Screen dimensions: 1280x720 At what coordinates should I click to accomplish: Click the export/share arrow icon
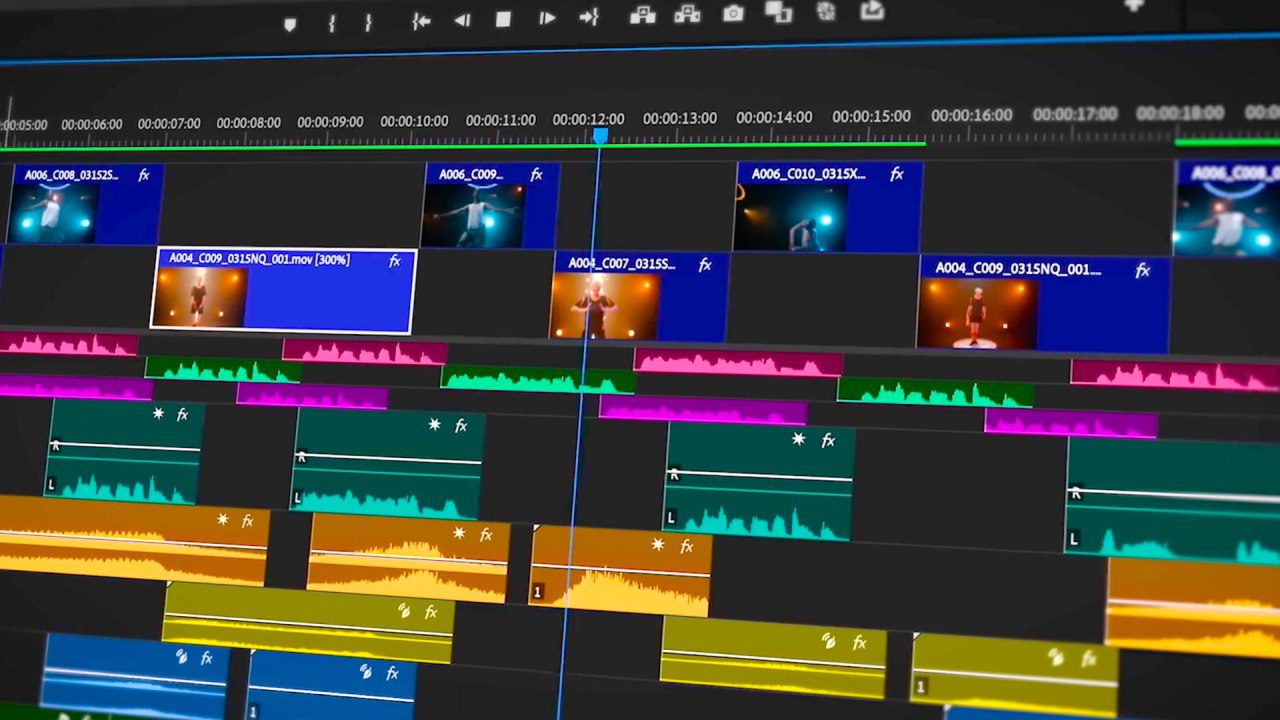(x=872, y=10)
